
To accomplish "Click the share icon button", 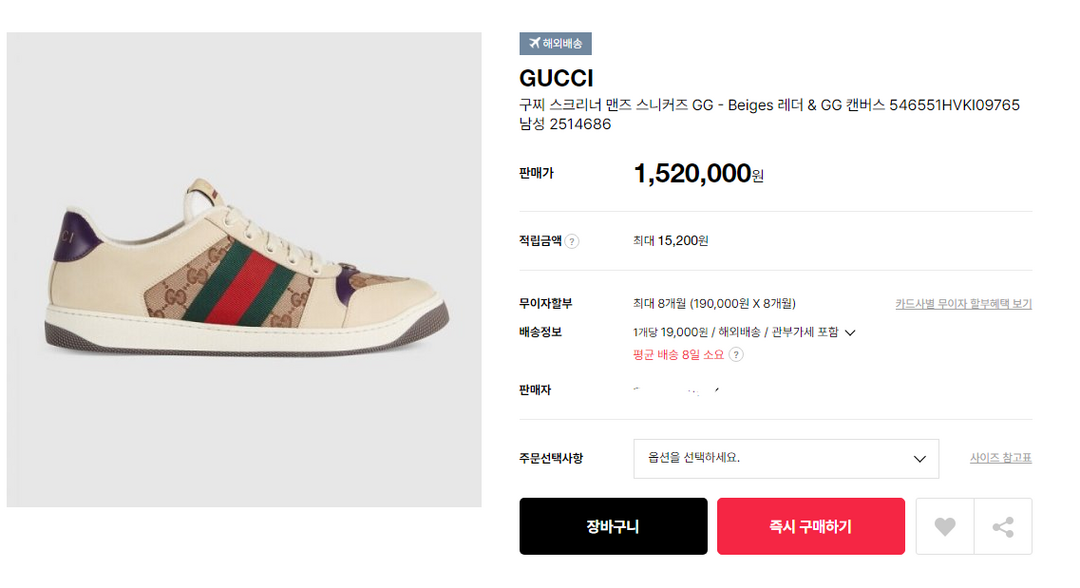I will pos(1003,526).
